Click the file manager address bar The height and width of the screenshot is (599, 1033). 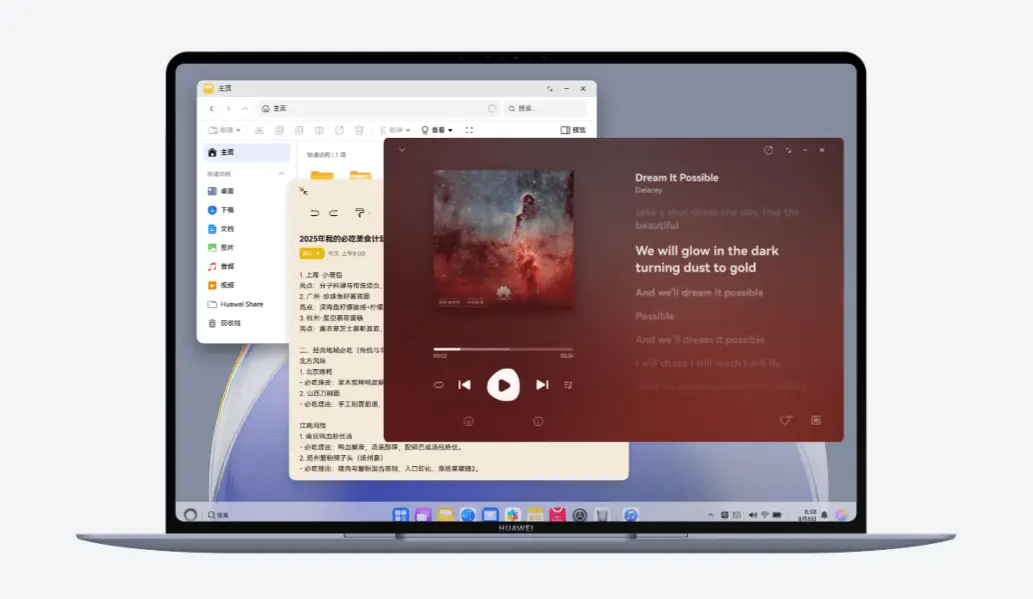pos(377,108)
